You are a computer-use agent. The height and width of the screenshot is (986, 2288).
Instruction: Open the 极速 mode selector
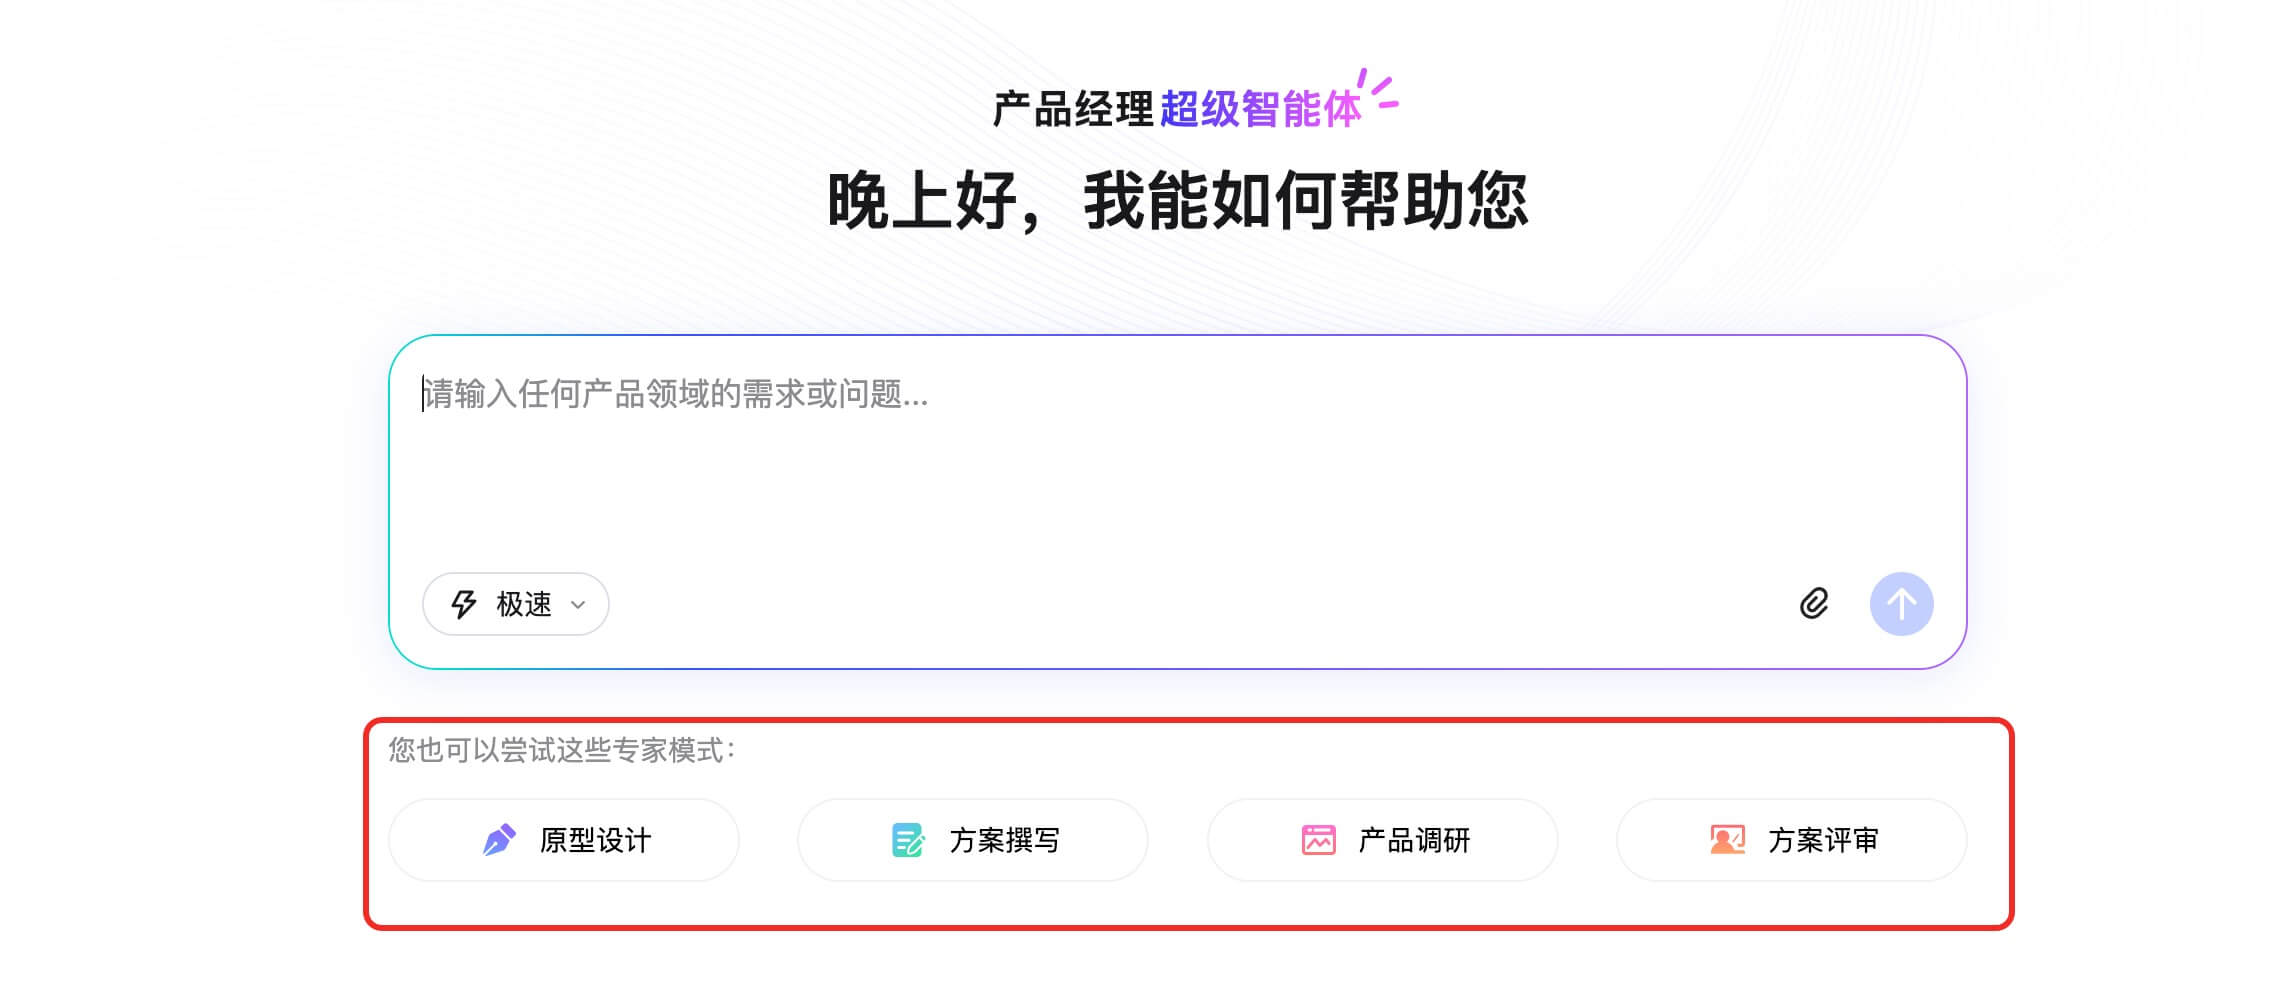[x=516, y=604]
